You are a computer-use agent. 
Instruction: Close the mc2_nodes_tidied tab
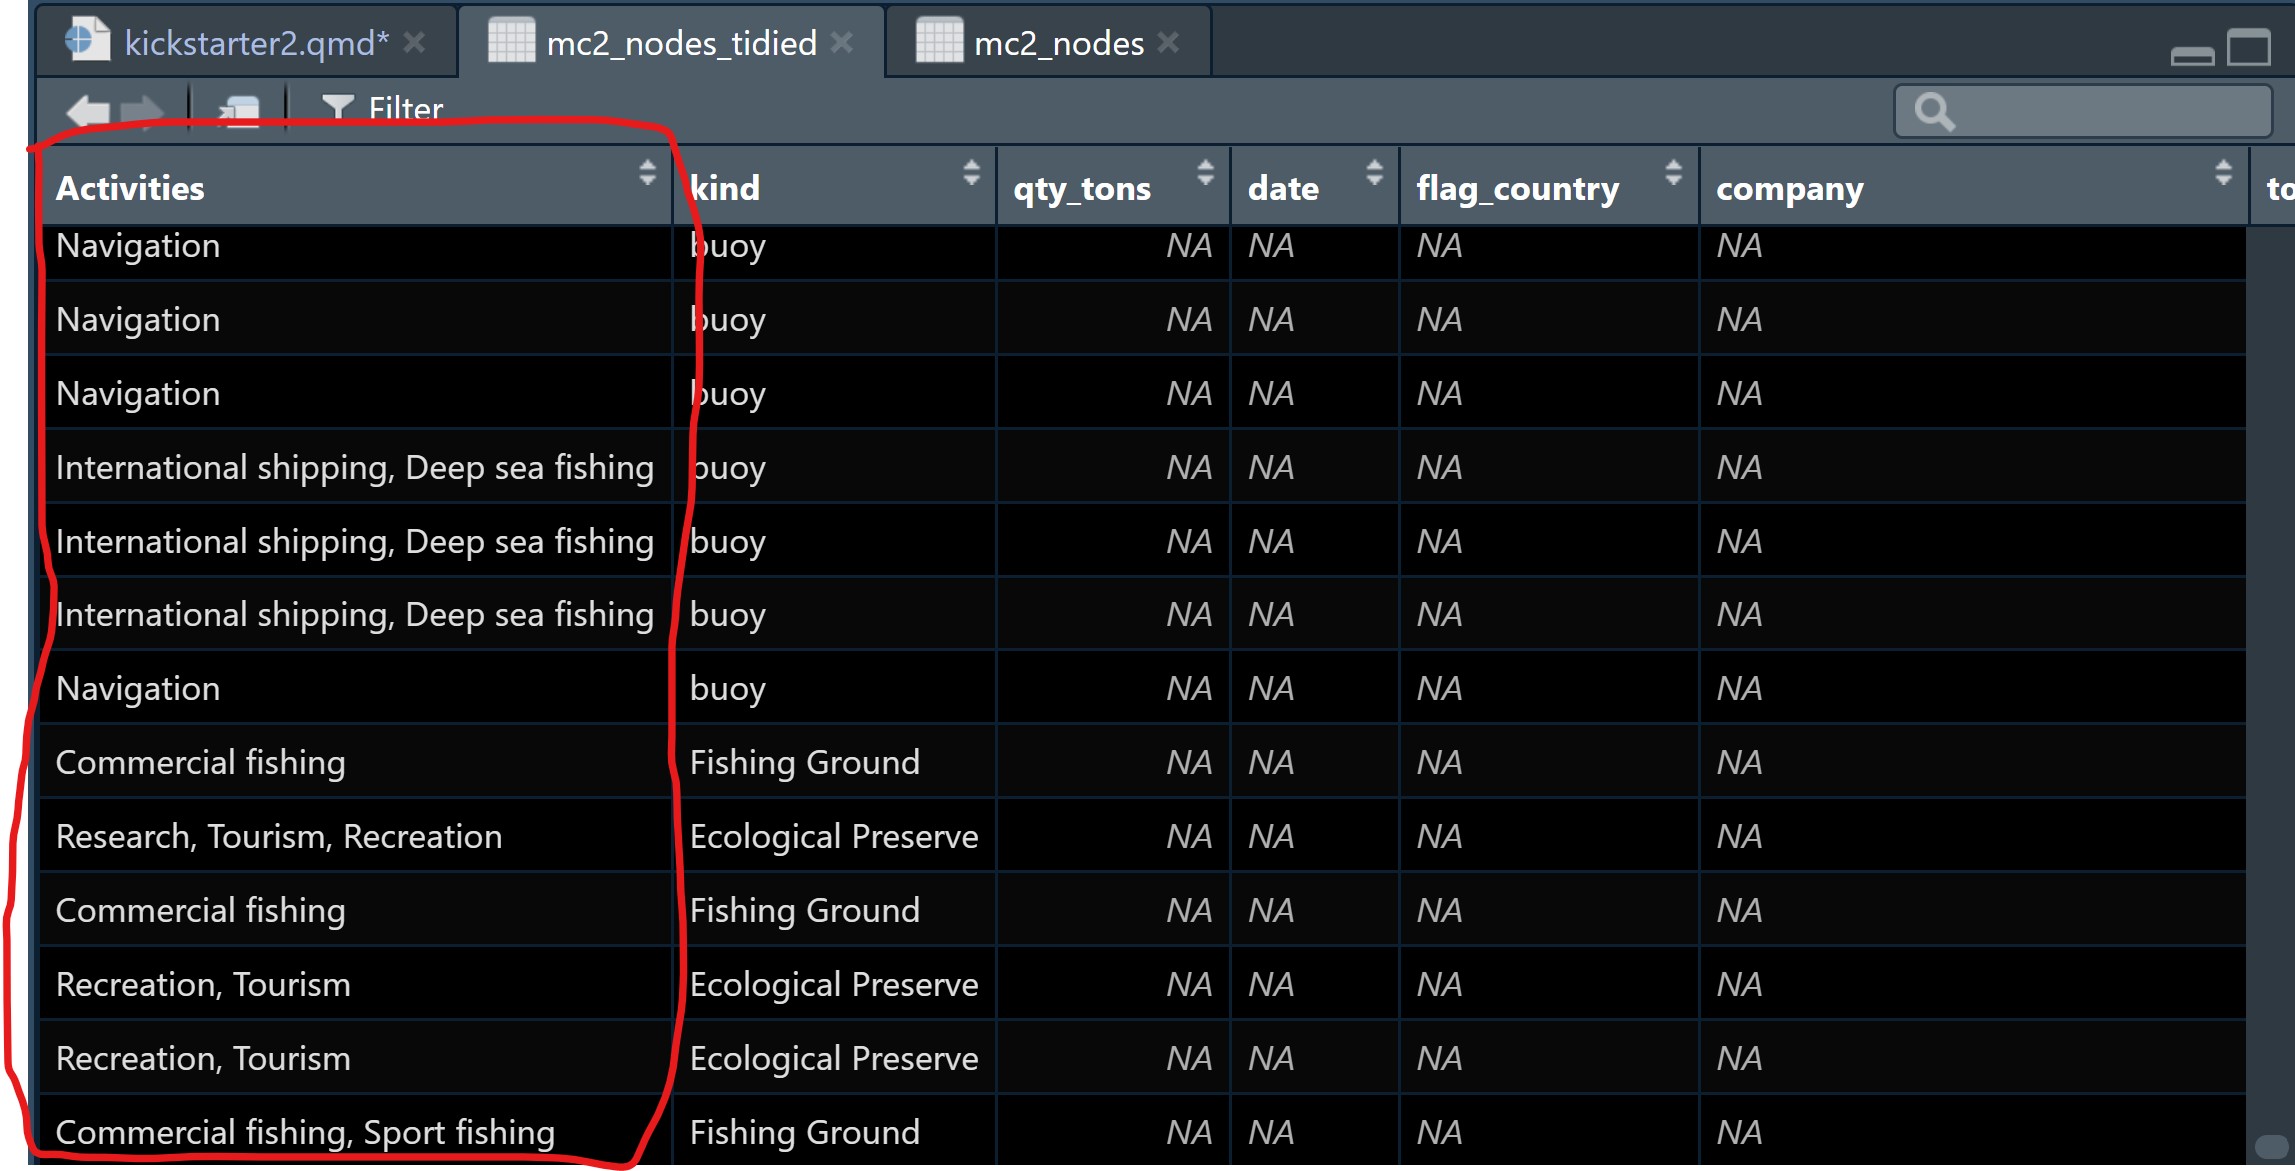tap(842, 42)
